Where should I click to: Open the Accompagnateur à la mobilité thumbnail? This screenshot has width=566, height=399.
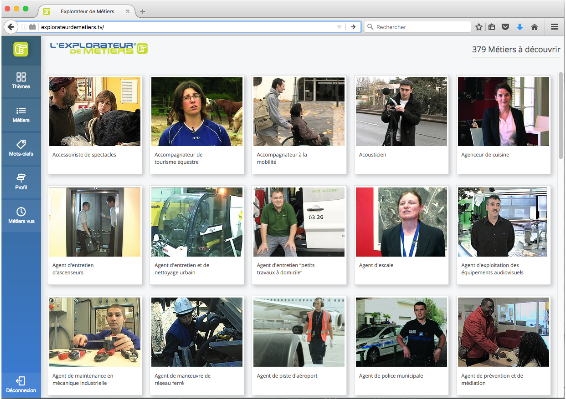pyautogui.click(x=299, y=111)
